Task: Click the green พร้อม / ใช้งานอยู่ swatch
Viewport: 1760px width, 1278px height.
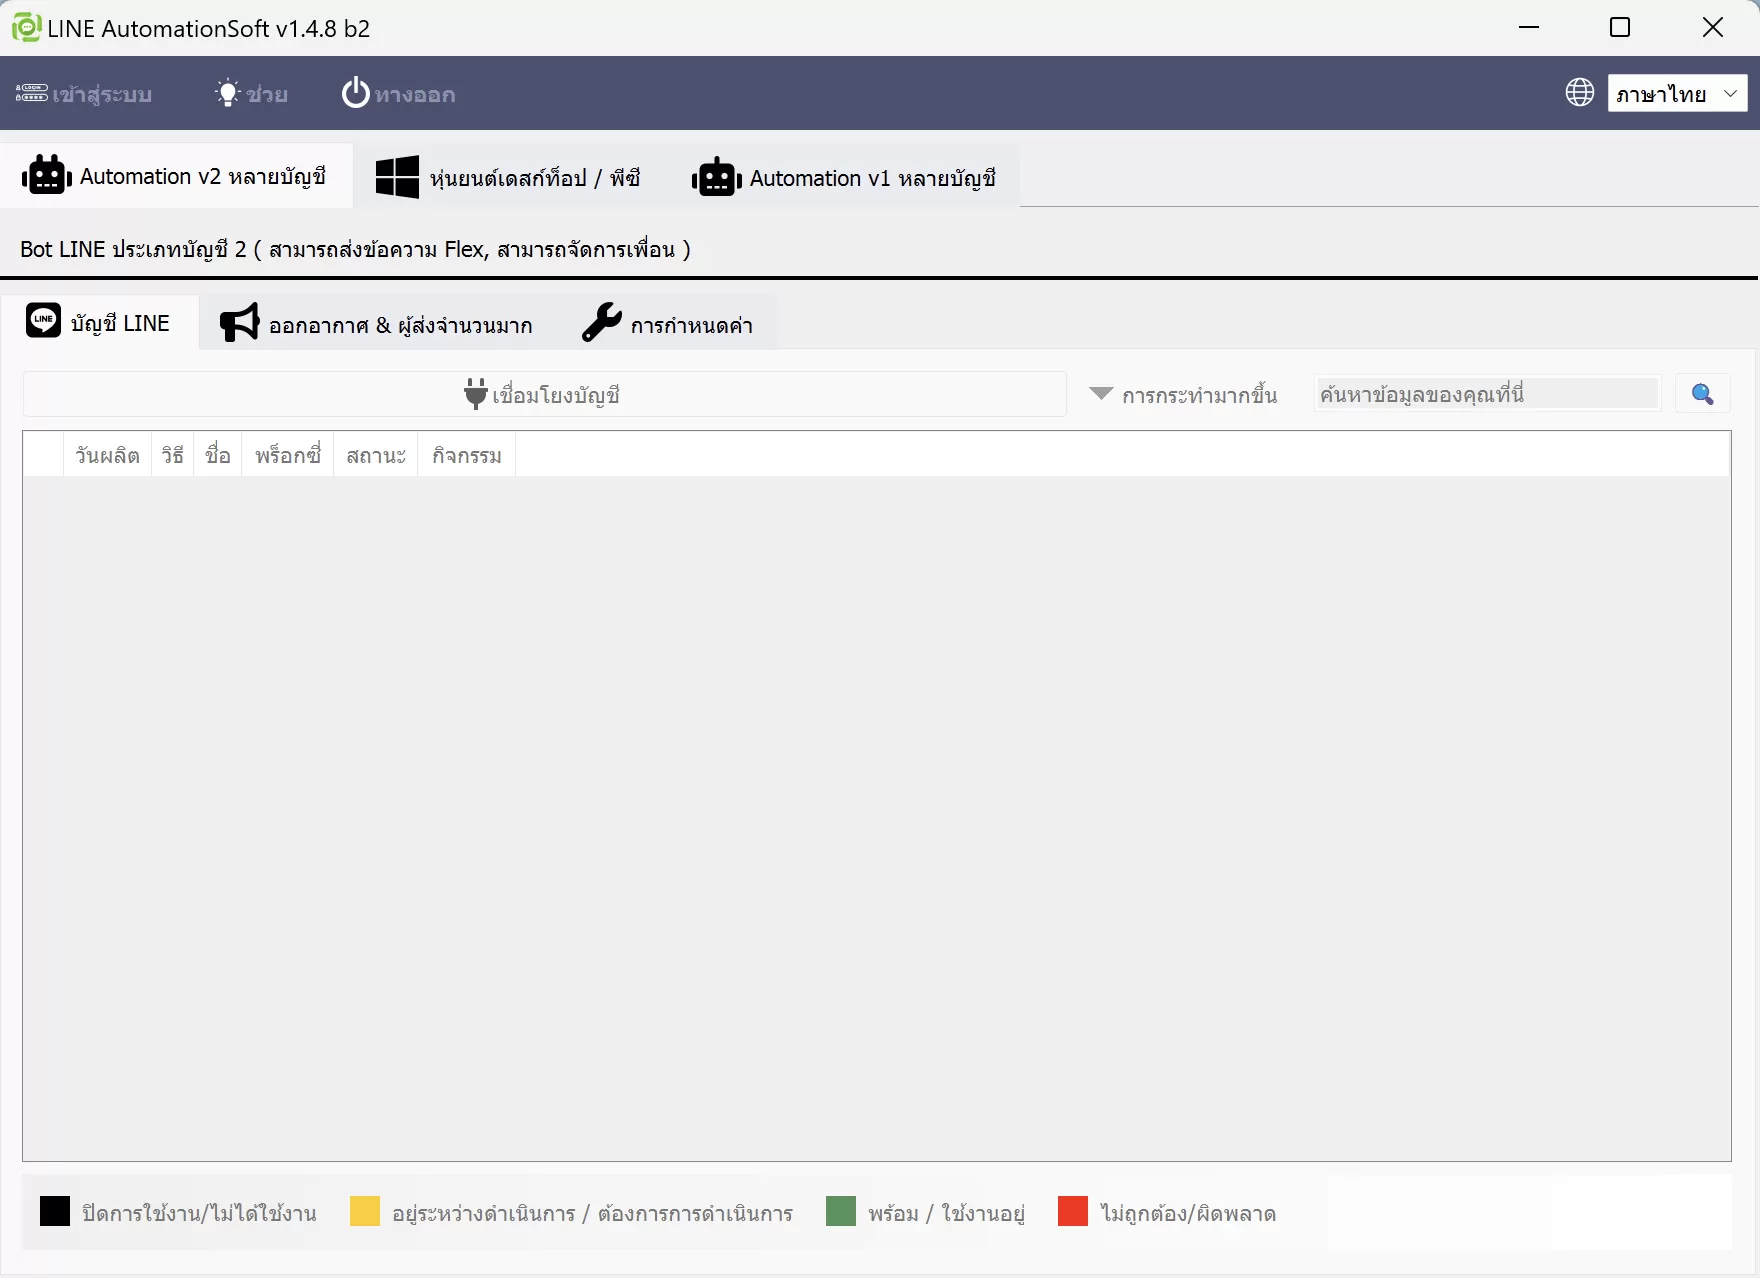Action: (841, 1211)
